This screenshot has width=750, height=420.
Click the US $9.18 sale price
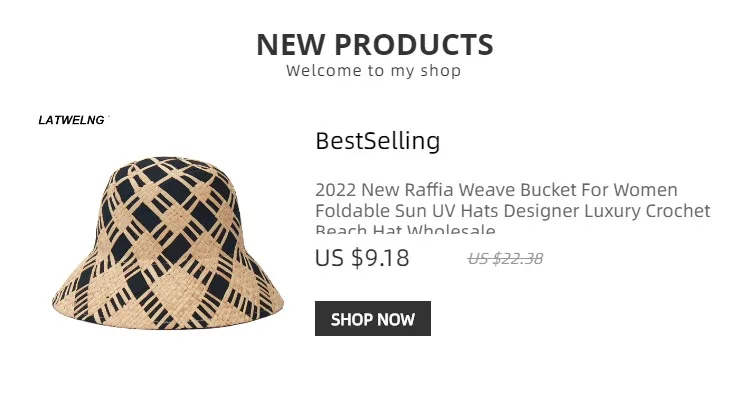tap(362, 258)
